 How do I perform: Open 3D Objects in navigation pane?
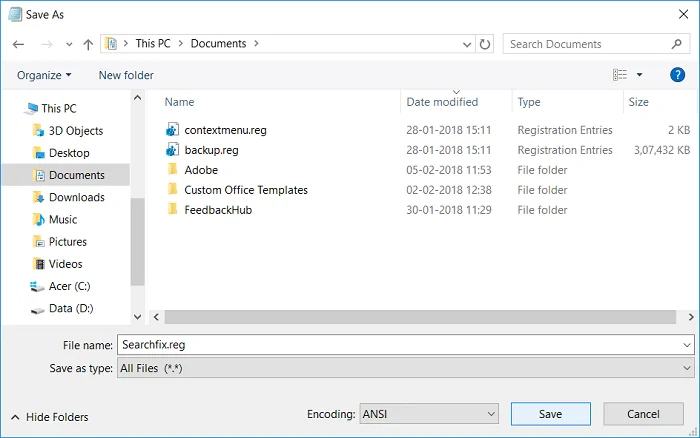click(x=76, y=131)
